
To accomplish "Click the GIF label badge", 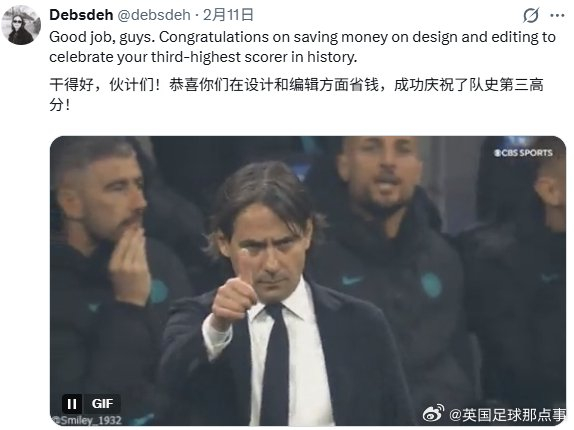I will click(102, 404).
